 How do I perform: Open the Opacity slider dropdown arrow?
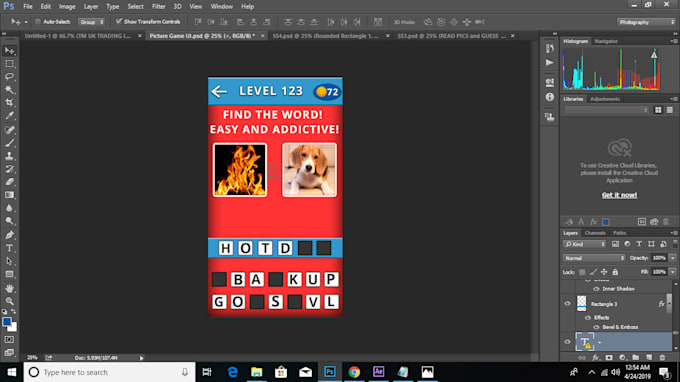(x=672, y=258)
